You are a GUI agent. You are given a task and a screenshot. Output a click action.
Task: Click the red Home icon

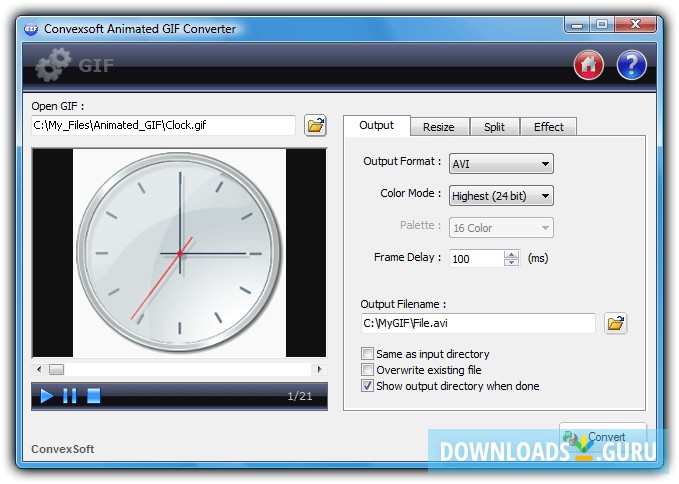point(588,65)
